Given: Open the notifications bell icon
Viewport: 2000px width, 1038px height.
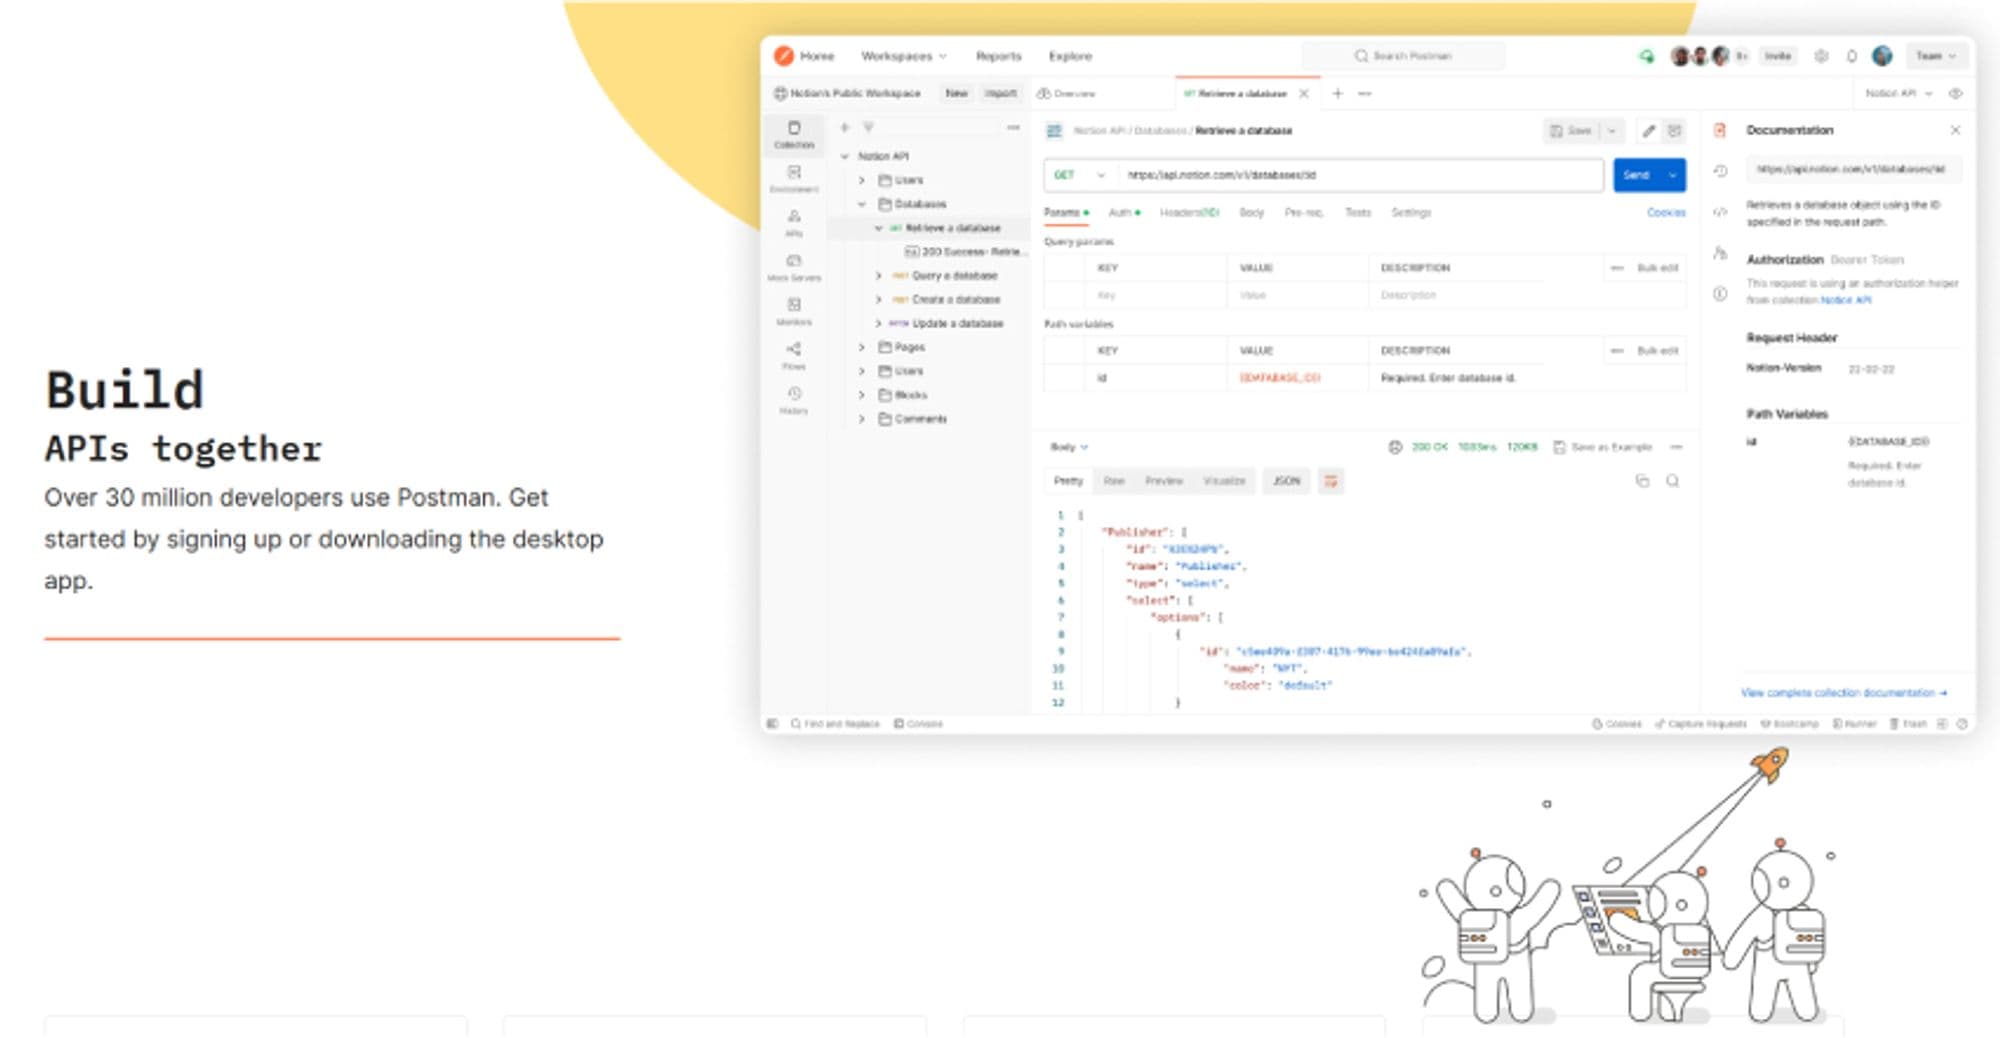Looking at the screenshot, I should (x=1851, y=57).
